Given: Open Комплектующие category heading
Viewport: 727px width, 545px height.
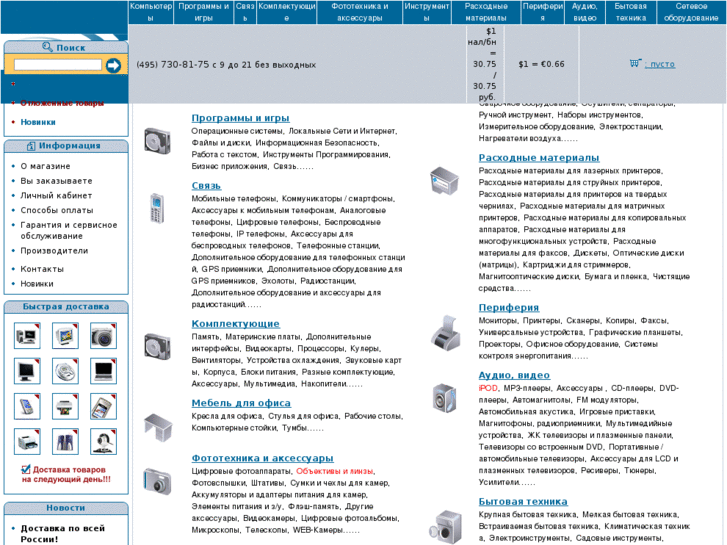Looking at the screenshot, I should [x=236, y=324].
